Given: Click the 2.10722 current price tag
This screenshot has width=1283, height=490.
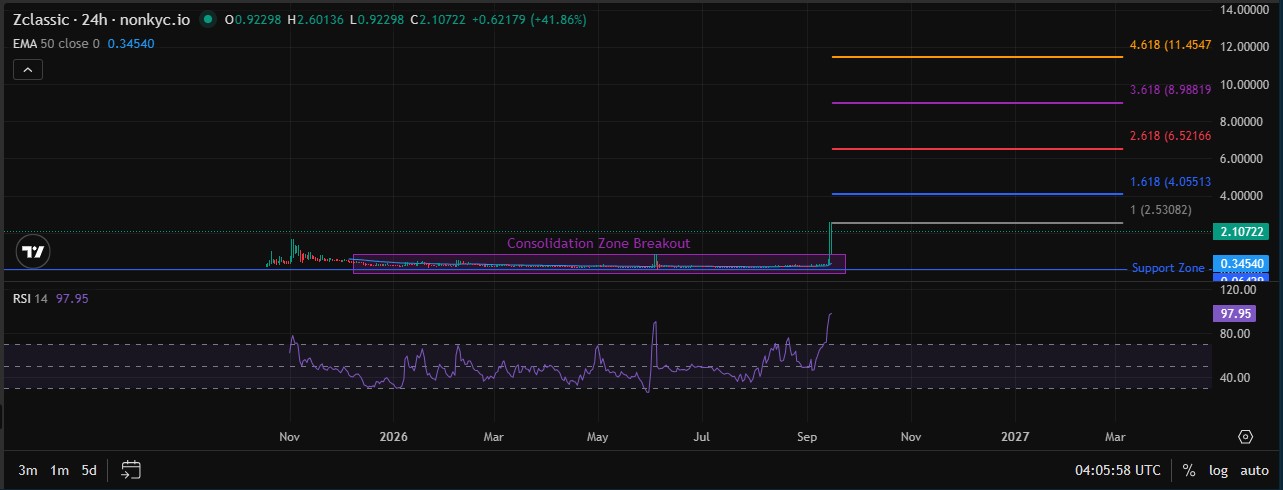Looking at the screenshot, I should click(1241, 232).
